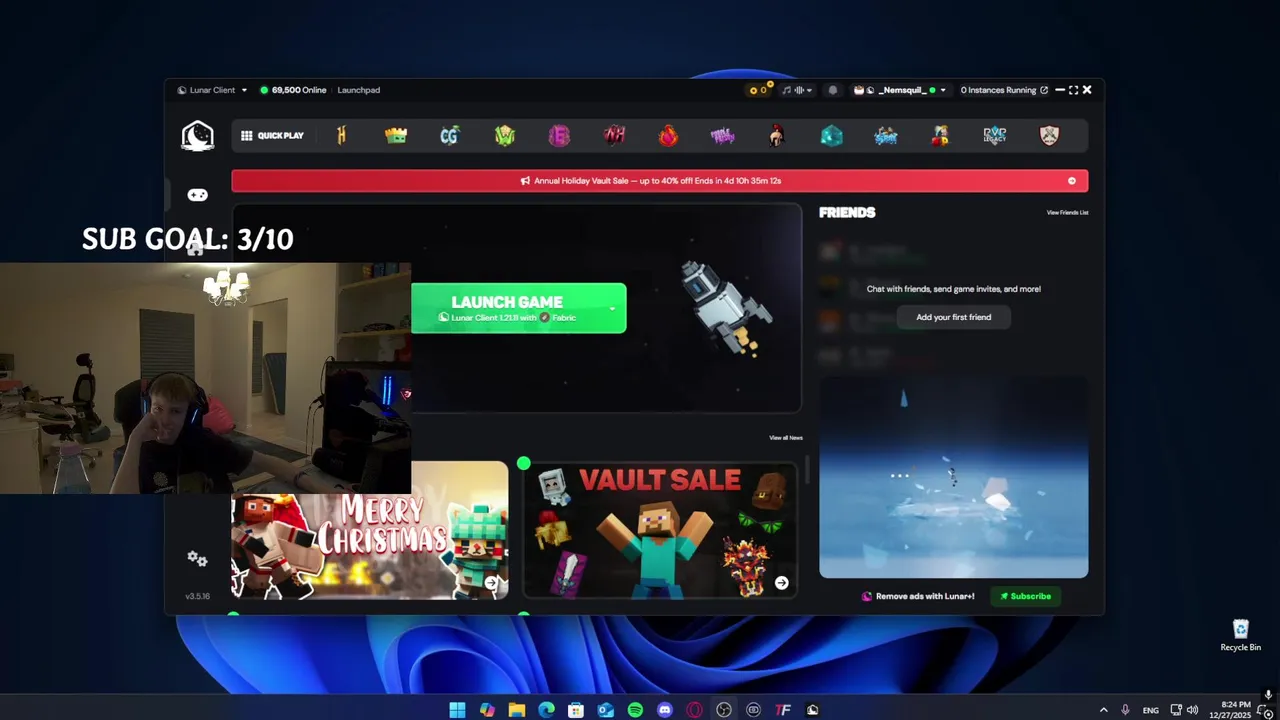The height and width of the screenshot is (720, 1280).
Task: Open Discord from the taskbar
Action: click(665, 710)
